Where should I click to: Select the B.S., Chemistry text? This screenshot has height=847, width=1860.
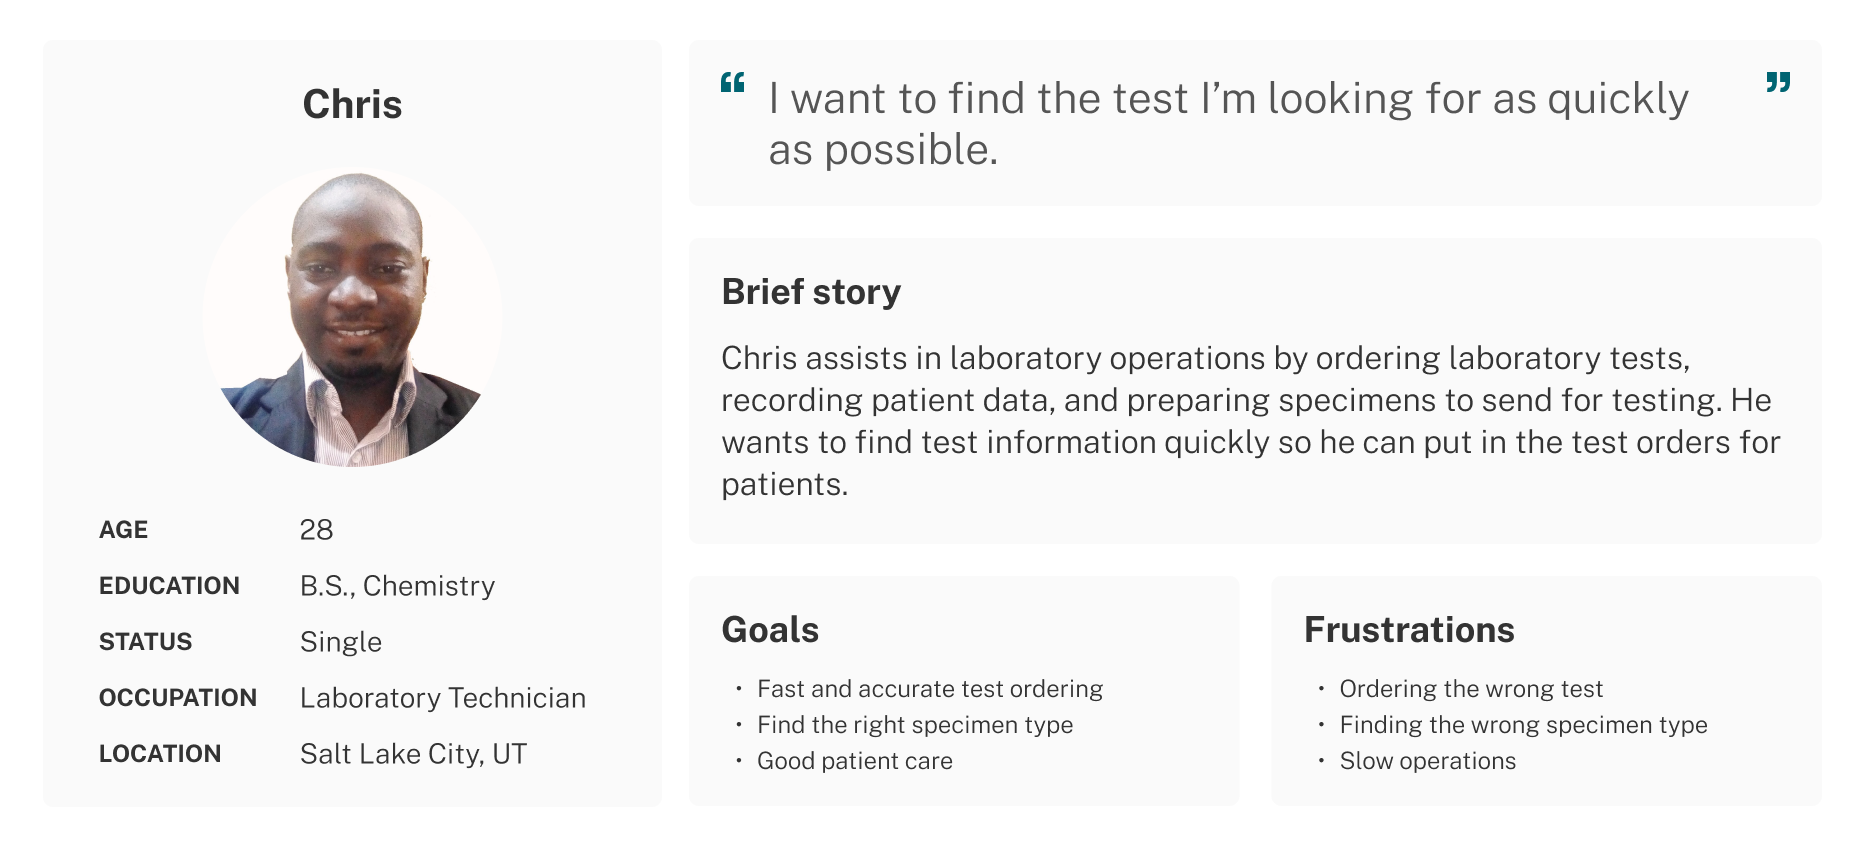coord(397,586)
